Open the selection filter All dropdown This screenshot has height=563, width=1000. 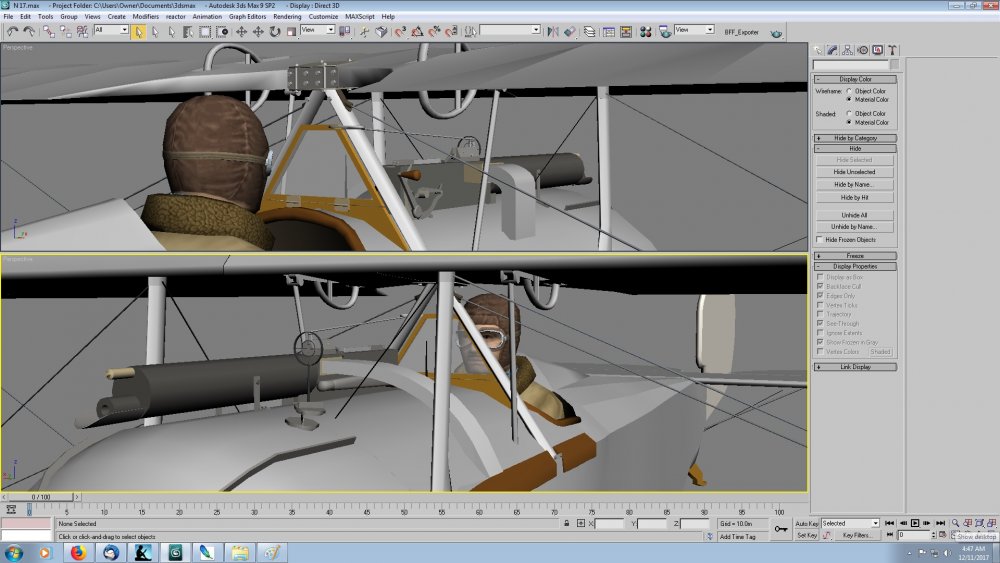[x=111, y=30]
